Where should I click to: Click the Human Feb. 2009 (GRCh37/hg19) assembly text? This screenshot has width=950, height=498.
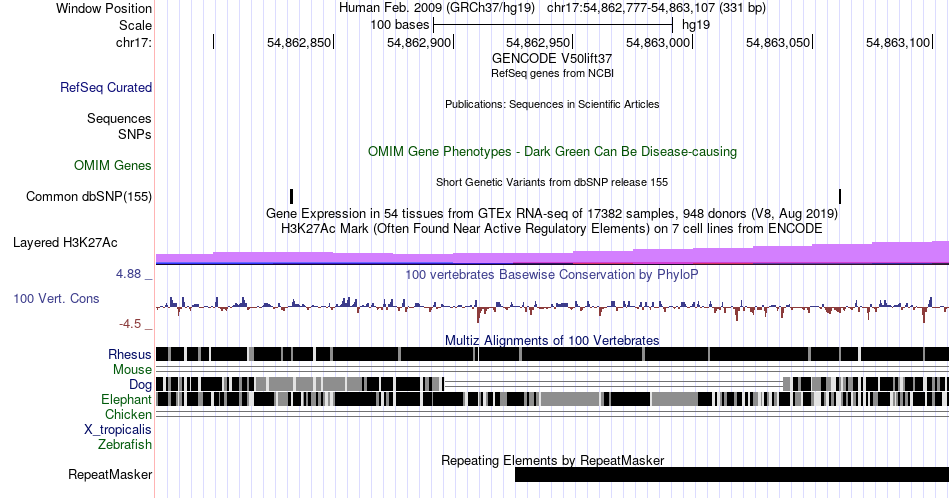437,8
